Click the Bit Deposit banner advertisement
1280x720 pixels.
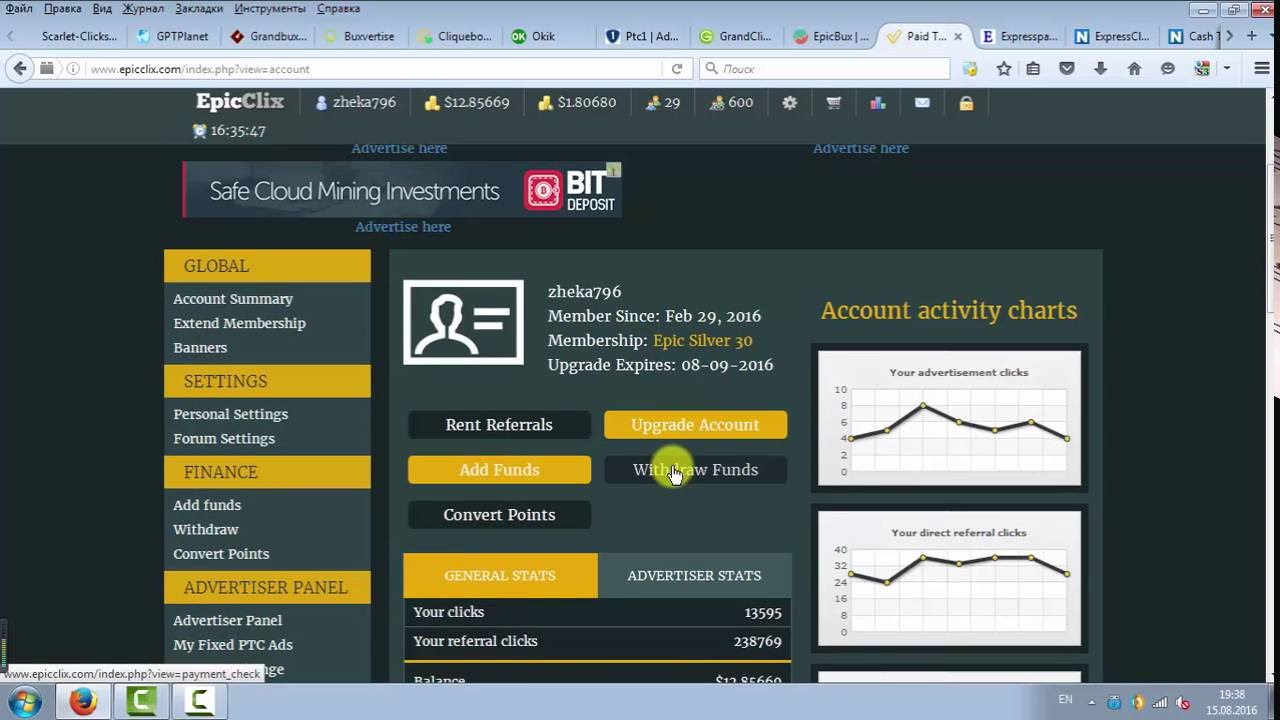point(402,190)
